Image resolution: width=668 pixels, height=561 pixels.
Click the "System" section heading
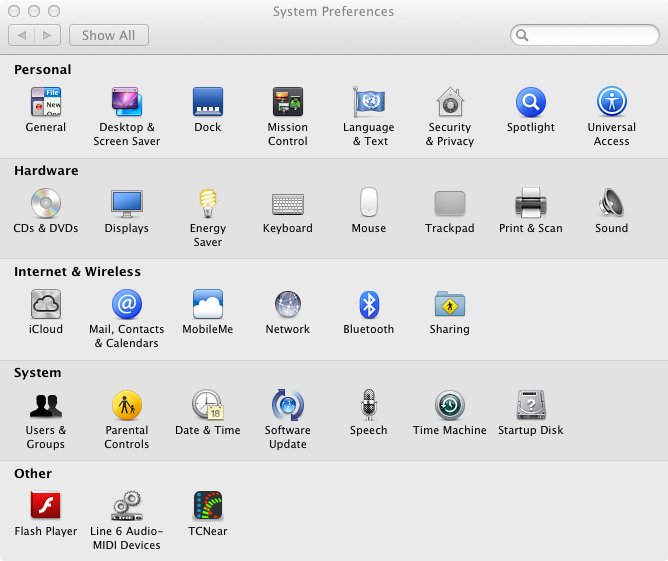coord(37,373)
